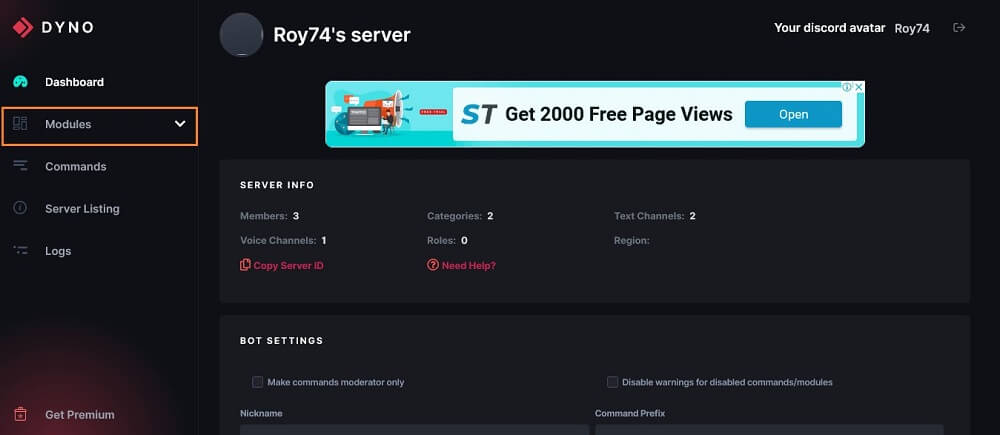Enable Make commands moderator only

(x=258, y=382)
